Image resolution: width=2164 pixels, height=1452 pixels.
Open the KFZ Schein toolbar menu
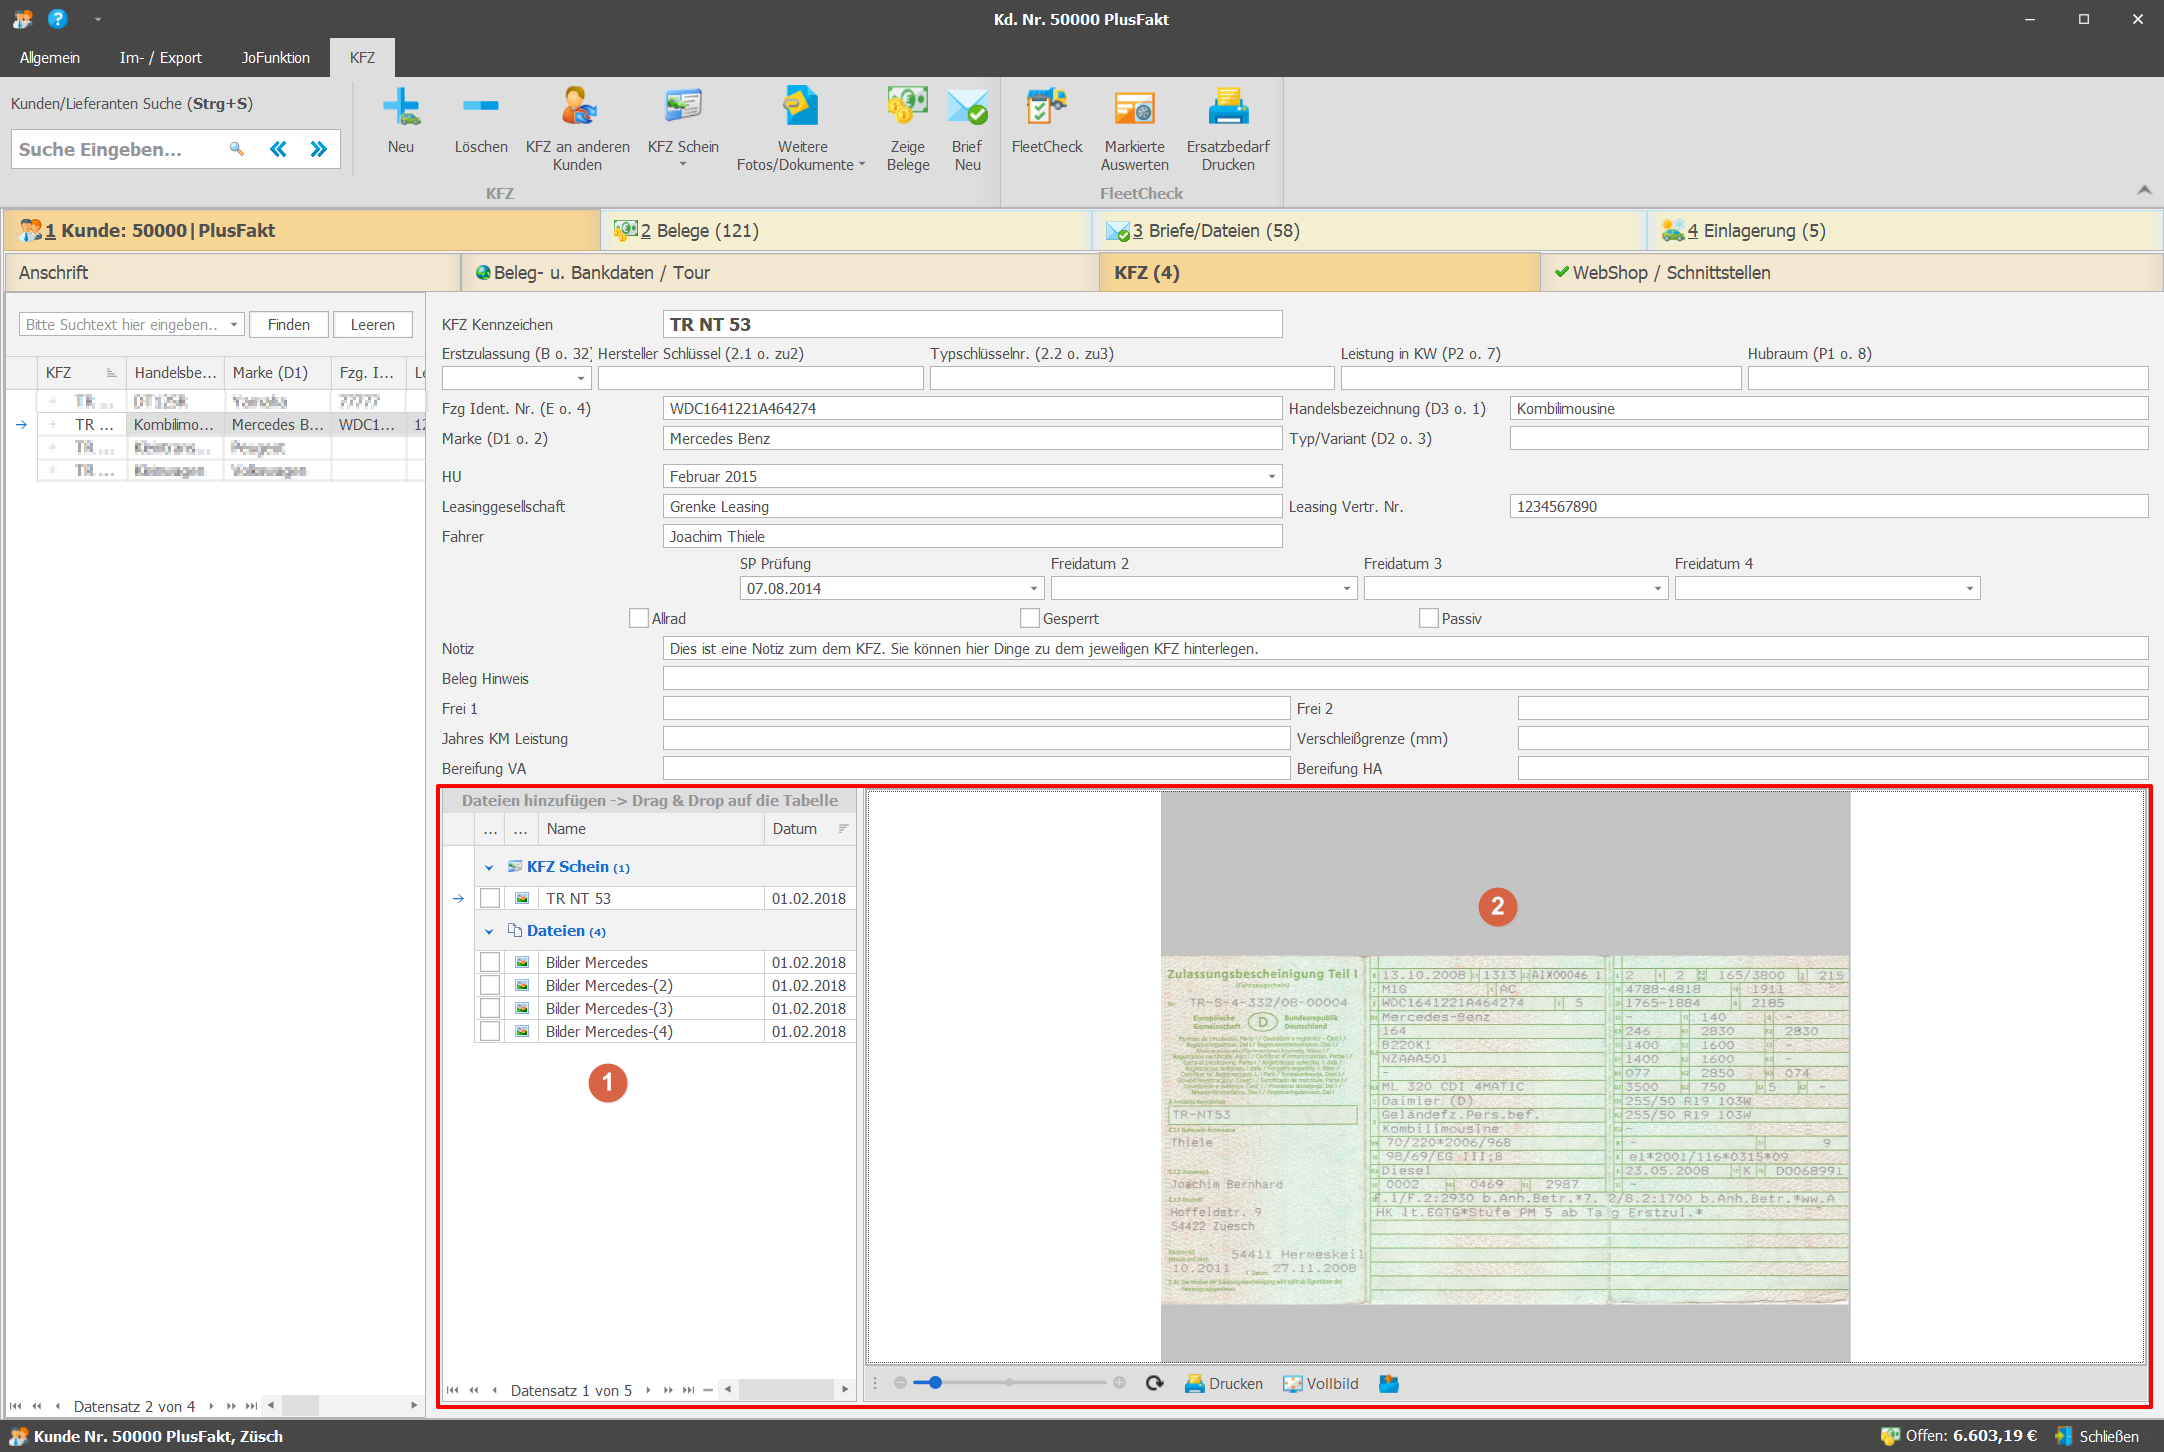[x=683, y=128]
